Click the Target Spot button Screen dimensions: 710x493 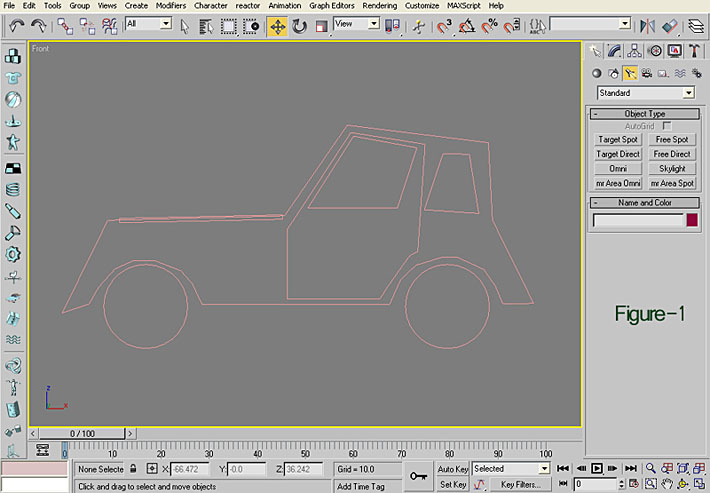point(618,140)
